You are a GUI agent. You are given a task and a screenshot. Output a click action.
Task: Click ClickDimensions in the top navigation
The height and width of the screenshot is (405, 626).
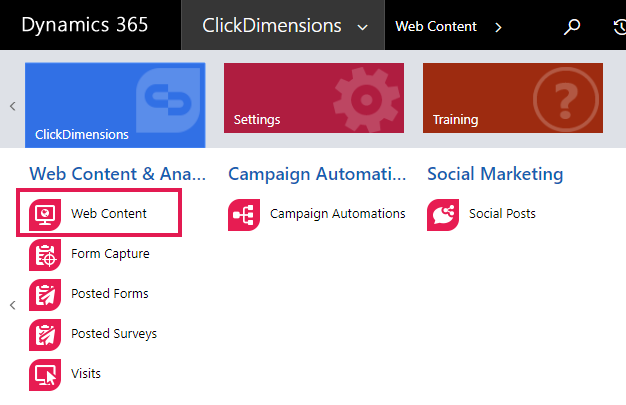(x=271, y=25)
